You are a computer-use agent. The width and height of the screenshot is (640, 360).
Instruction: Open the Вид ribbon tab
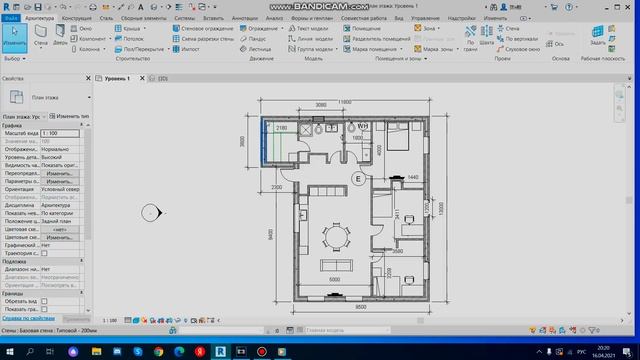[x=399, y=18]
